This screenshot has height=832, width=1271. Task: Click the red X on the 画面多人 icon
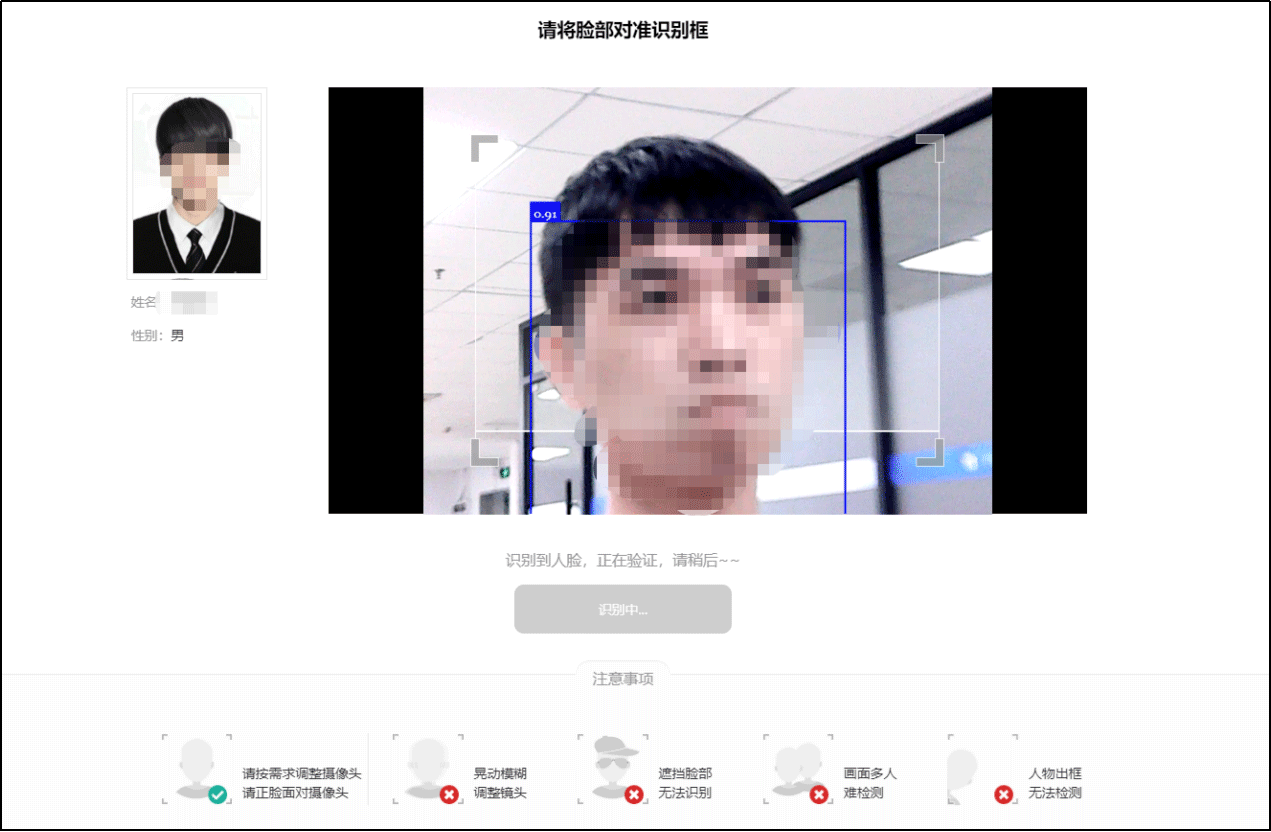819,795
